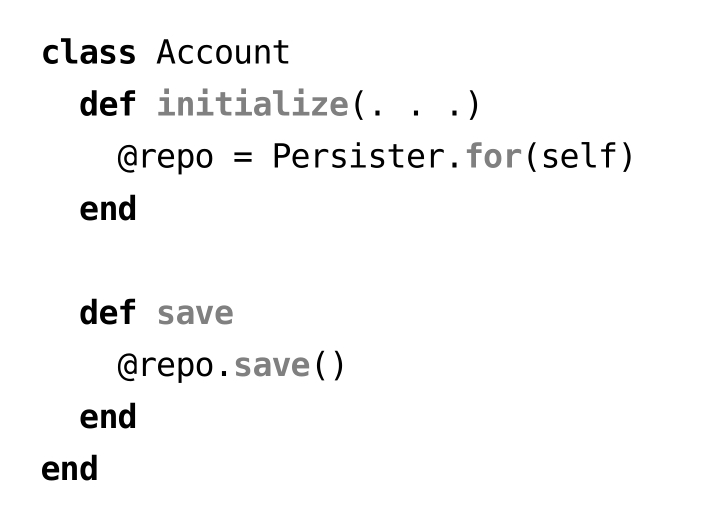Image resolution: width=717 pixels, height=513 pixels.
Task: Click @repo in the assignment line
Action: point(165,157)
